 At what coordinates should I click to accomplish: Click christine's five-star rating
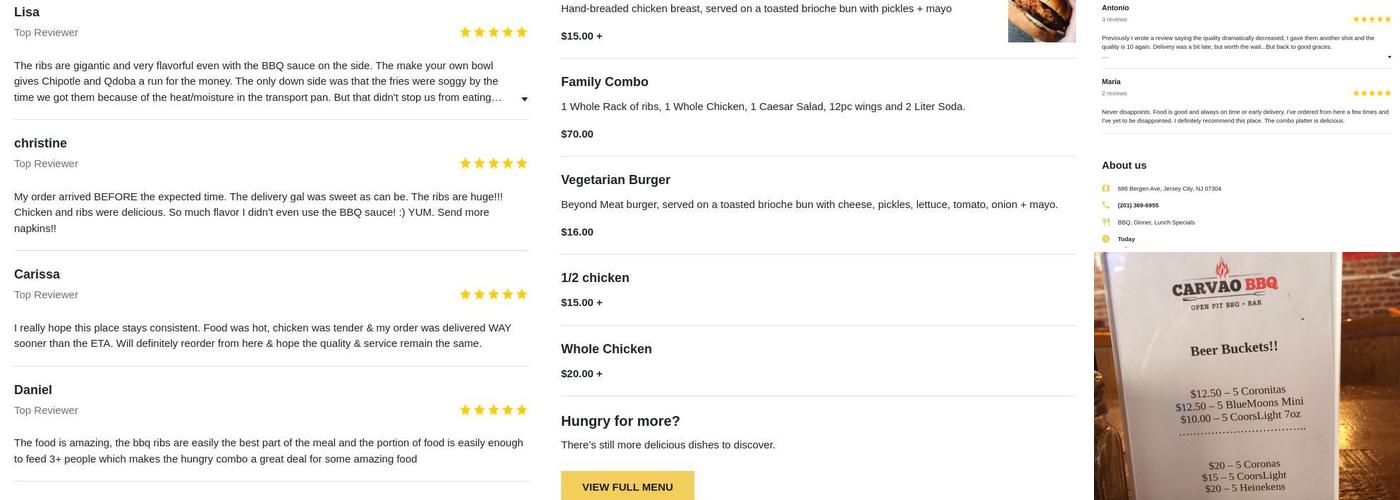tap(493, 163)
